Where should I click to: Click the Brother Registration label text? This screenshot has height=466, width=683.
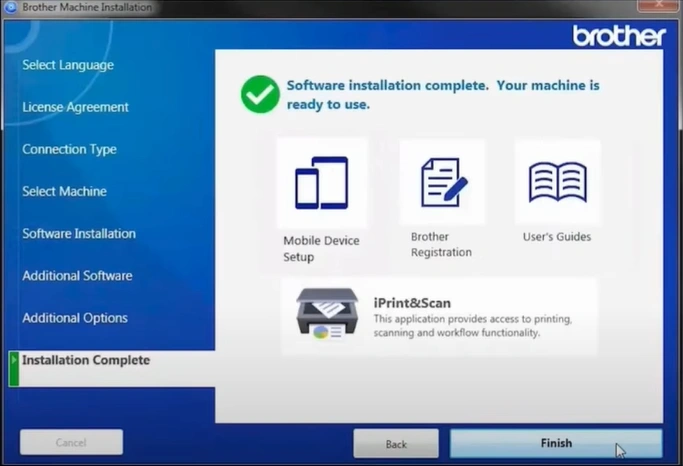[441, 245]
